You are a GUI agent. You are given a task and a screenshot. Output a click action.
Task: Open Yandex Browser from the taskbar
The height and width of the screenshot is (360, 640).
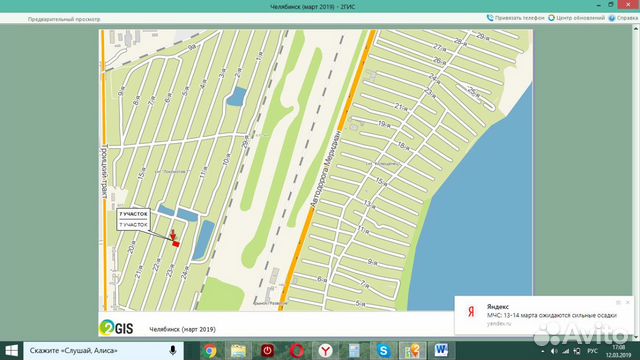325,351
